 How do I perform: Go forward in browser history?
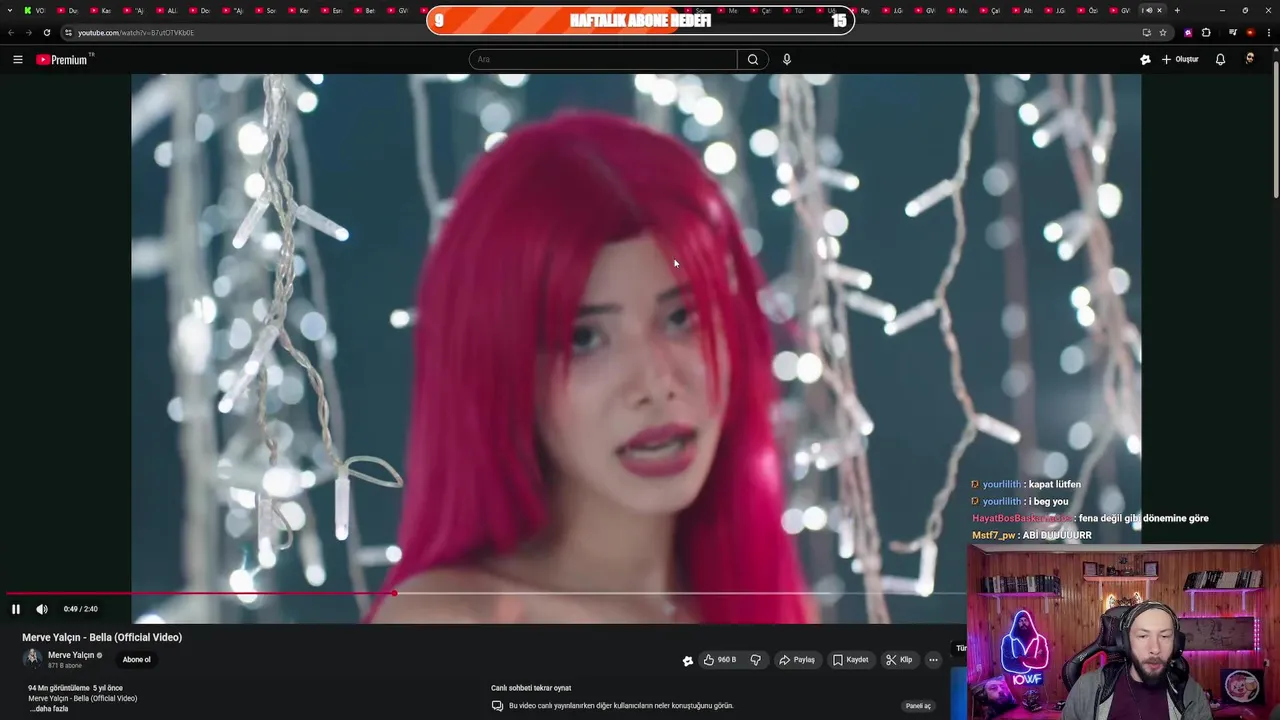tap(28, 32)
